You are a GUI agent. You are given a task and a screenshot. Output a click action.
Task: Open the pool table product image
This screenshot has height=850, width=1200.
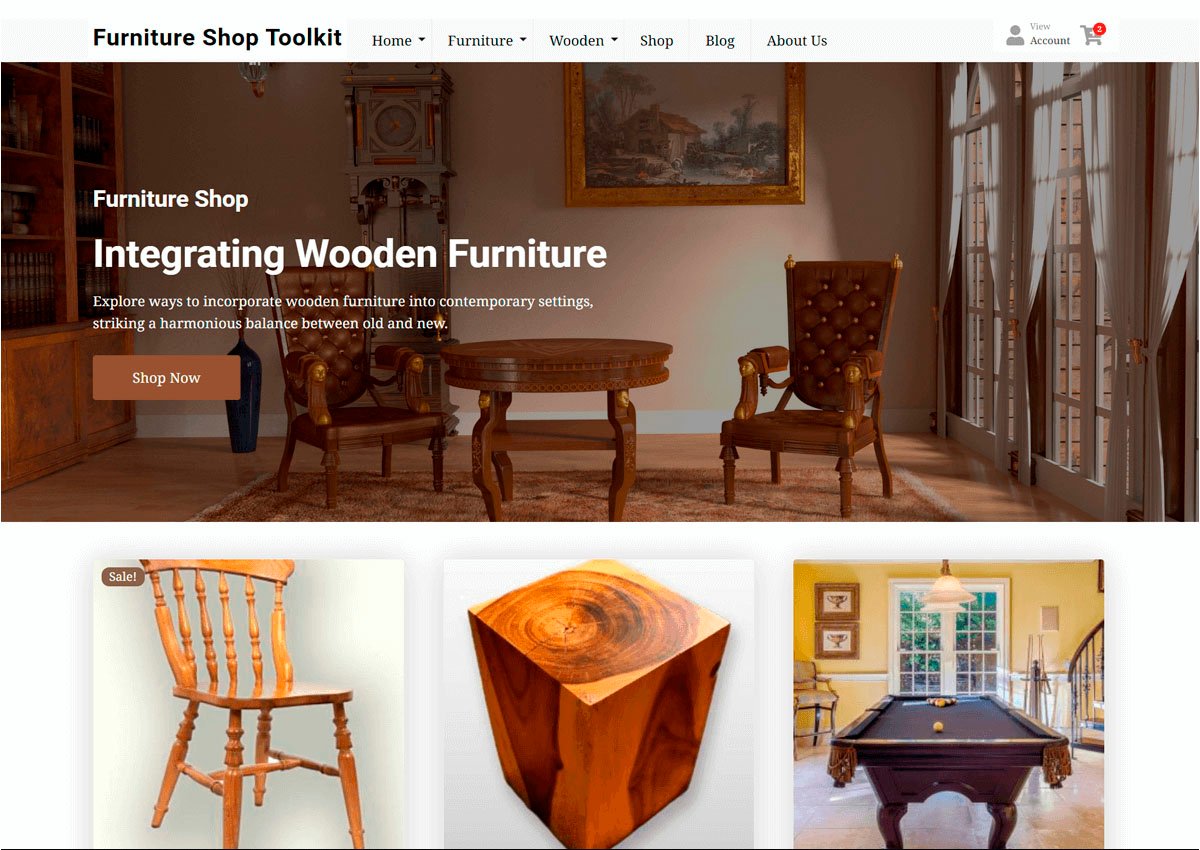(949, 704)
